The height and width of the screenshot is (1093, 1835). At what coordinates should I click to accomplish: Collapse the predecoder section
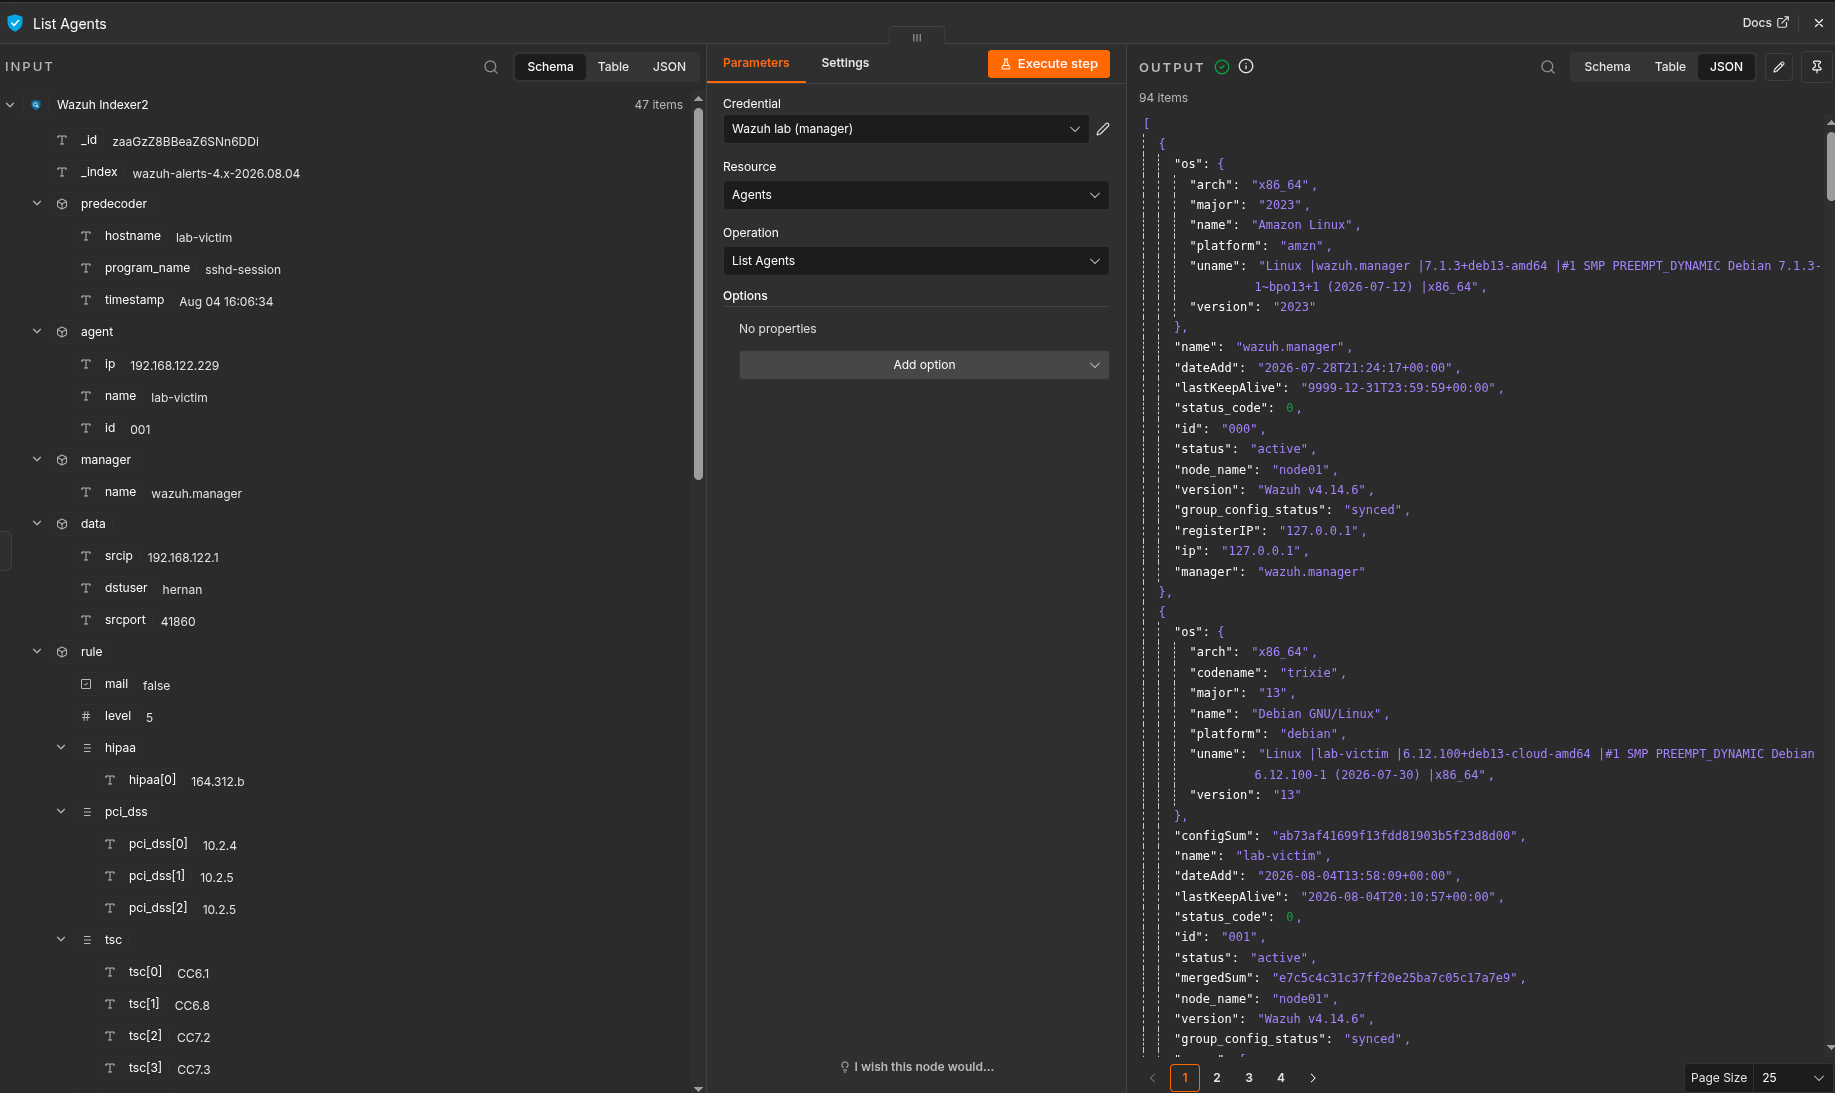coord(37,204)
